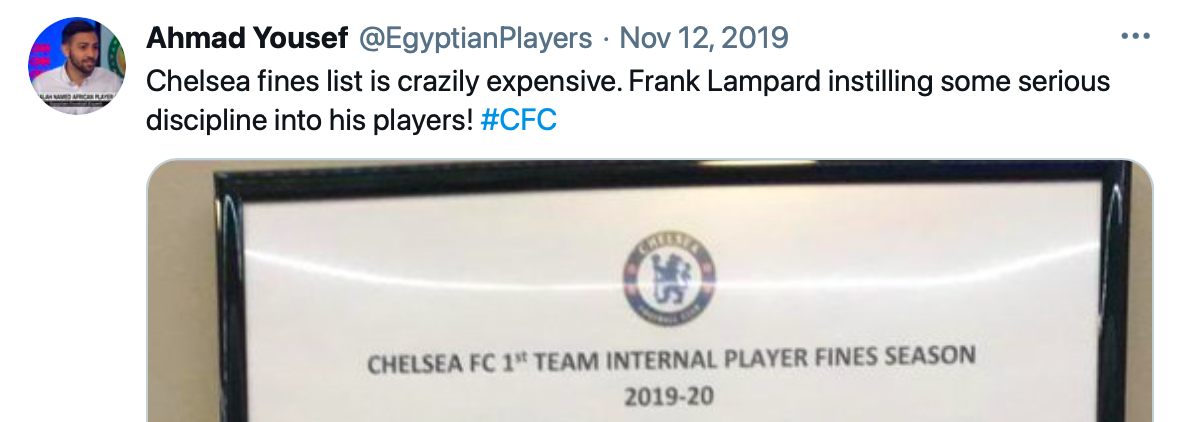
Task: Click the caption banner inside the avatar
Action: [x=72, y=98]
